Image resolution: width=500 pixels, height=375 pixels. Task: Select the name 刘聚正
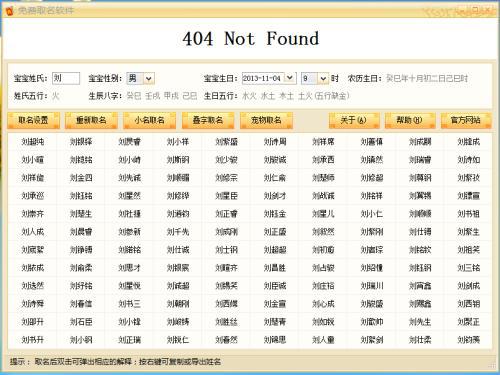point(469,322)
